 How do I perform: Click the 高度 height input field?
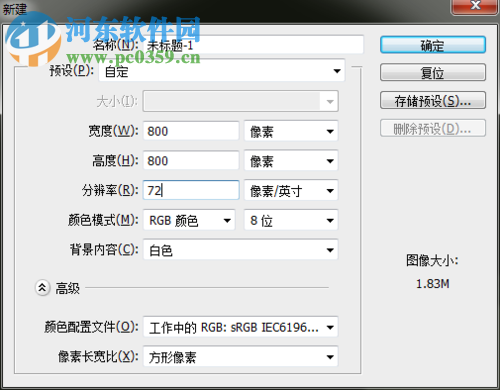pos(191,161)
